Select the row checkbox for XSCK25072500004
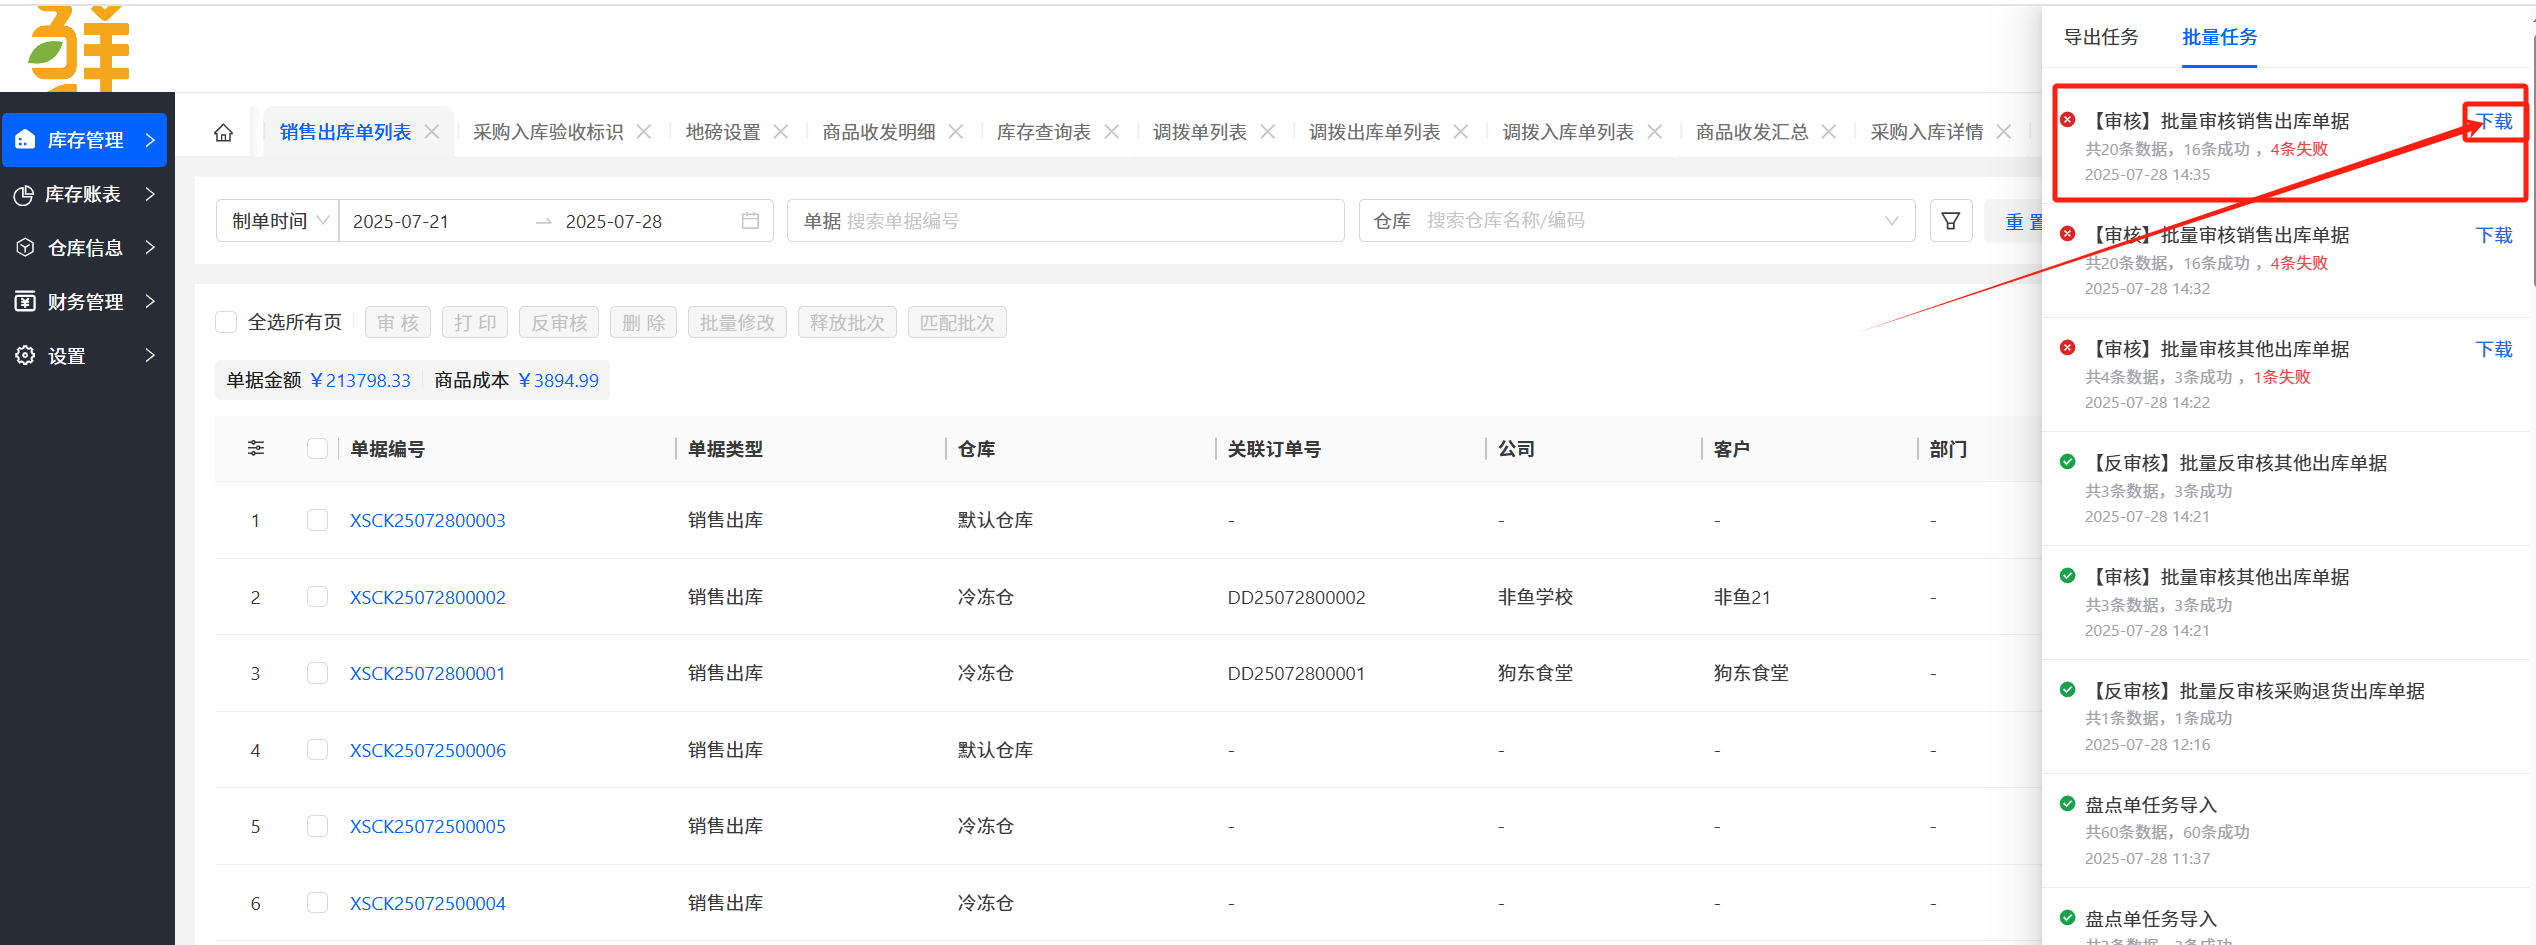Image resolution: width=2536 pixels, height=945 pixels. (317, 903)
